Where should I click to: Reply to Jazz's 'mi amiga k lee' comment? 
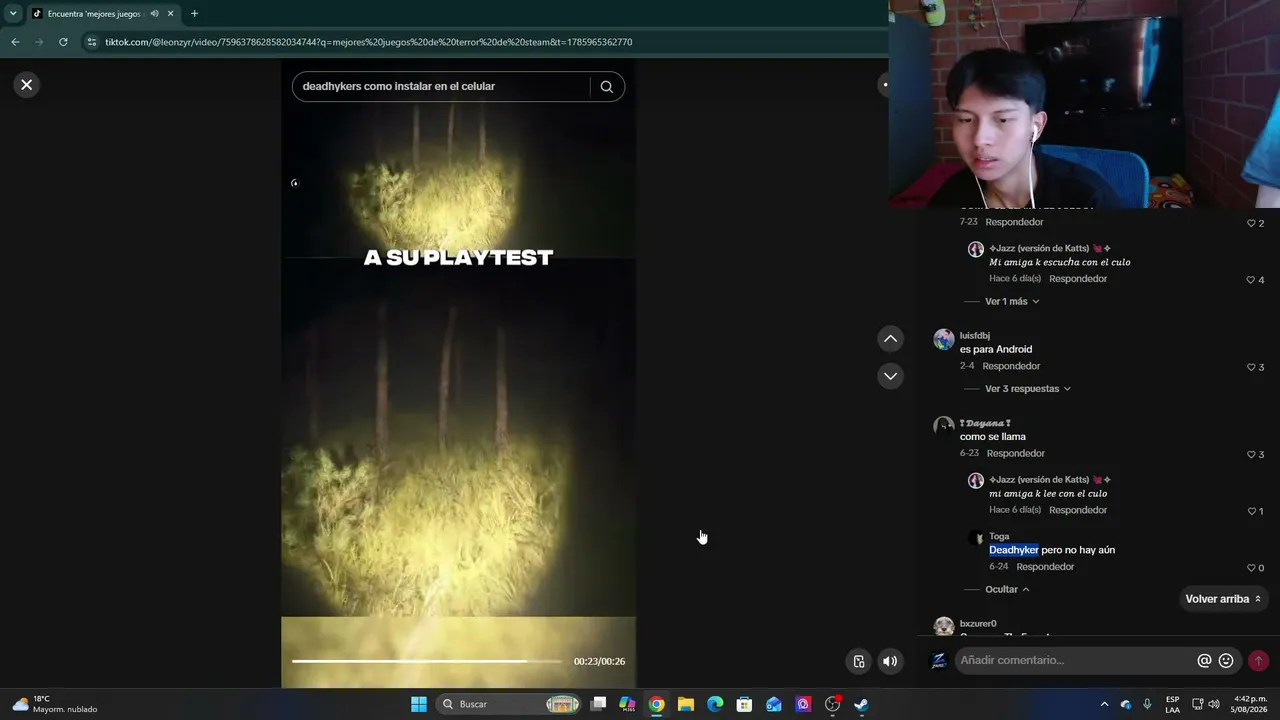[x=1078, y=510]
